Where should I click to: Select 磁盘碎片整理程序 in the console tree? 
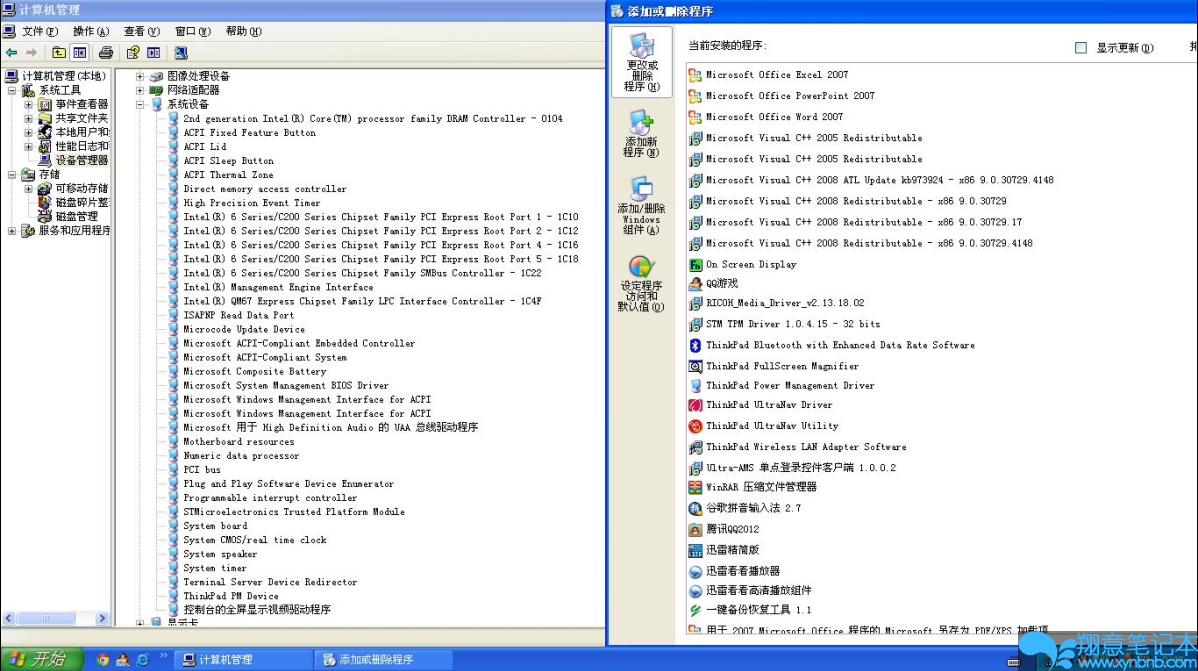(x=83, y=203)
